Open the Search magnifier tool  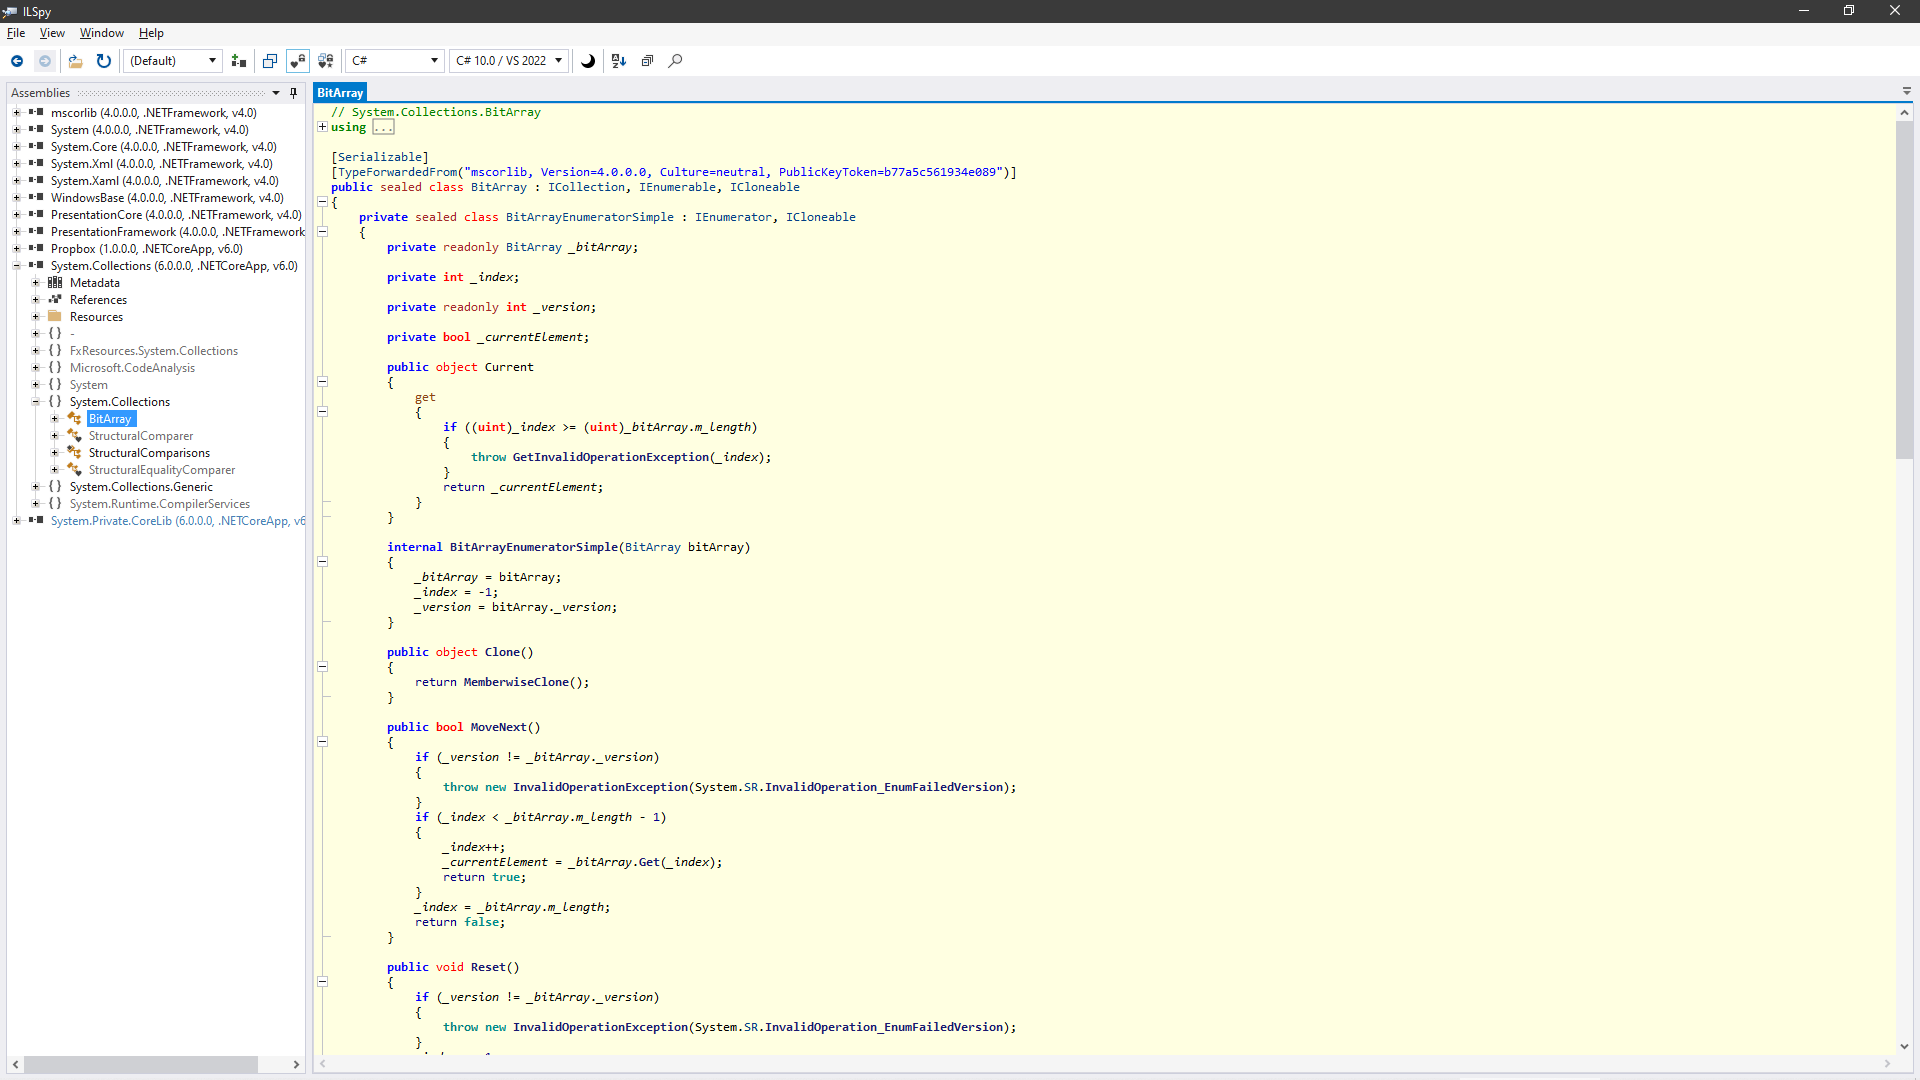tap(676, 61)
